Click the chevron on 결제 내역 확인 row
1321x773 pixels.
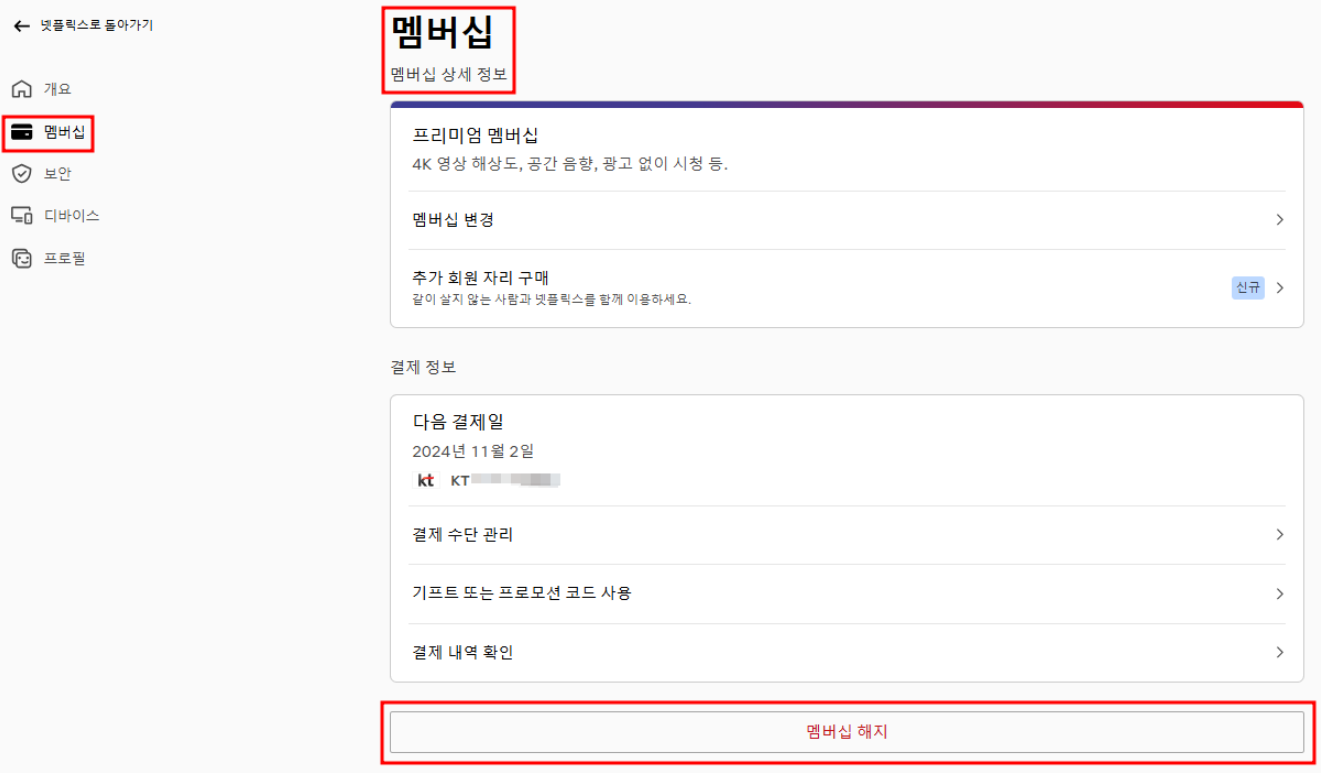pos(1280,653)
